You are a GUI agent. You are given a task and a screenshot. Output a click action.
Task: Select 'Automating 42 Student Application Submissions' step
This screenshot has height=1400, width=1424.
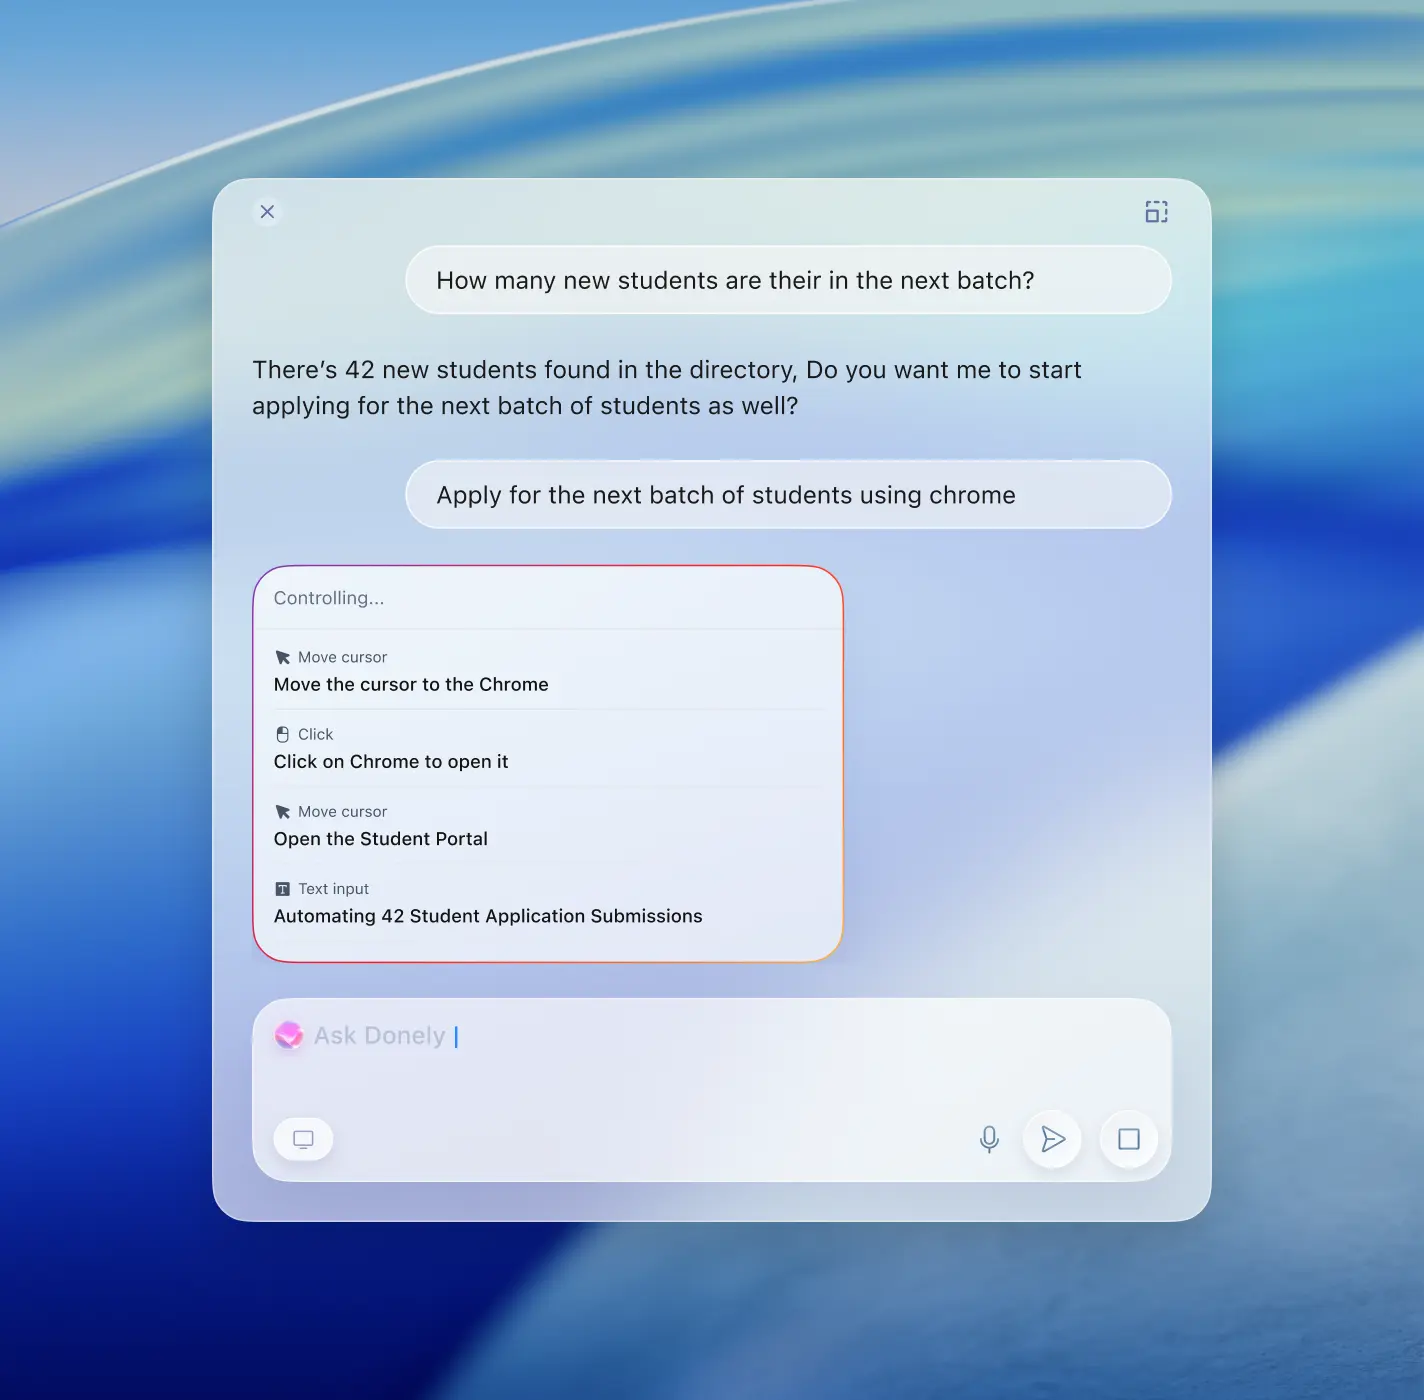point(488,916)
